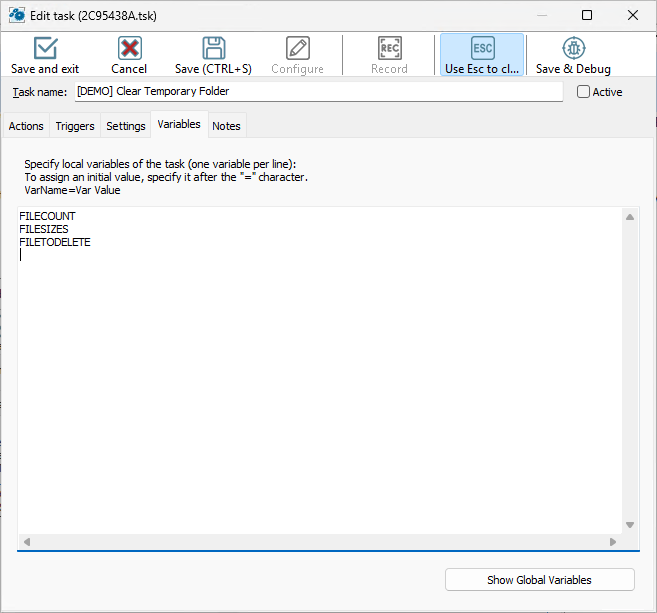Click the horizontal scrollbar left arrow
Image resolution: width=657 pixels, height=613 pixels.
27,542
